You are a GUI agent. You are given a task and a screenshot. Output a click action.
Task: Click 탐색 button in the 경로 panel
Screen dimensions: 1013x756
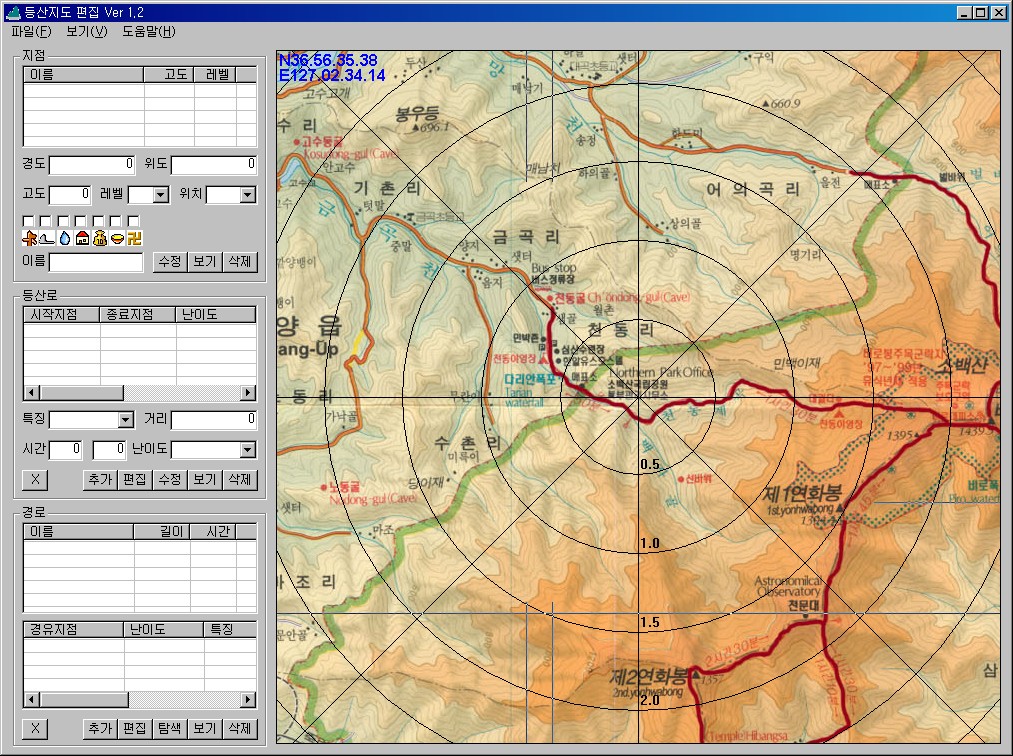(x=170, y=729)
